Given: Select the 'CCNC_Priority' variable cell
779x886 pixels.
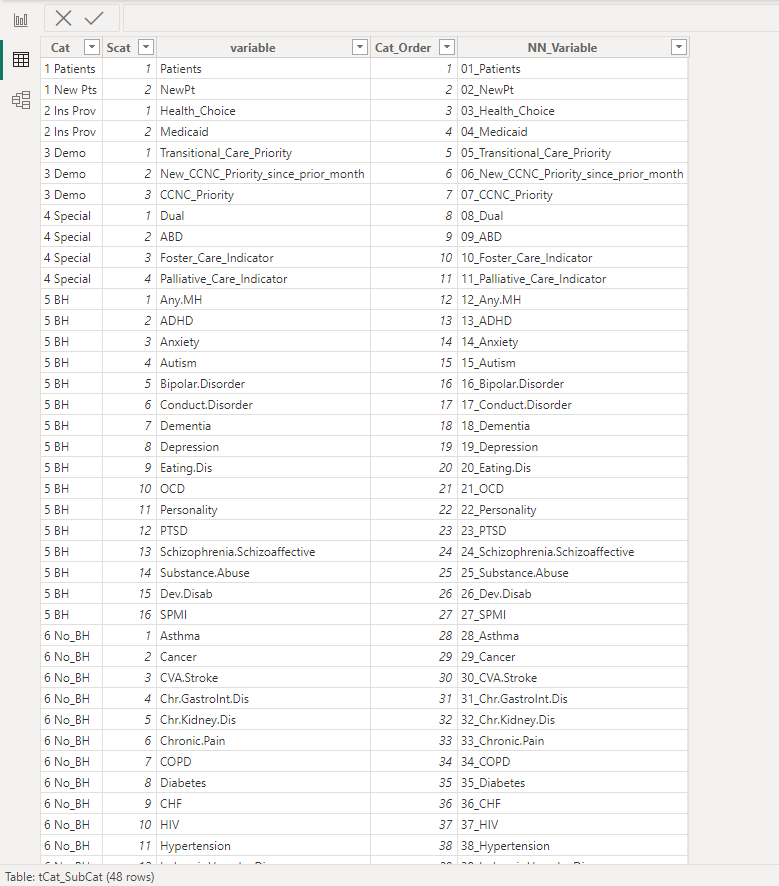Looking at the screenshot, I should tap(263, 195).
